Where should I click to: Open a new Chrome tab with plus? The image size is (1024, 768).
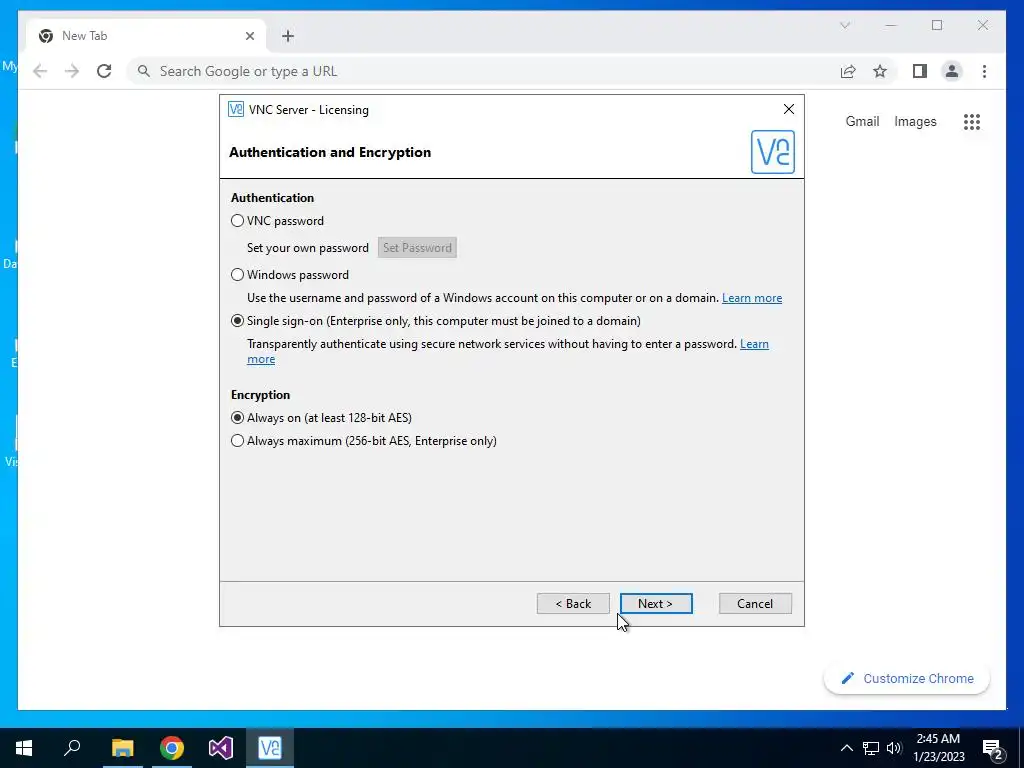click(x=288, y=36)
